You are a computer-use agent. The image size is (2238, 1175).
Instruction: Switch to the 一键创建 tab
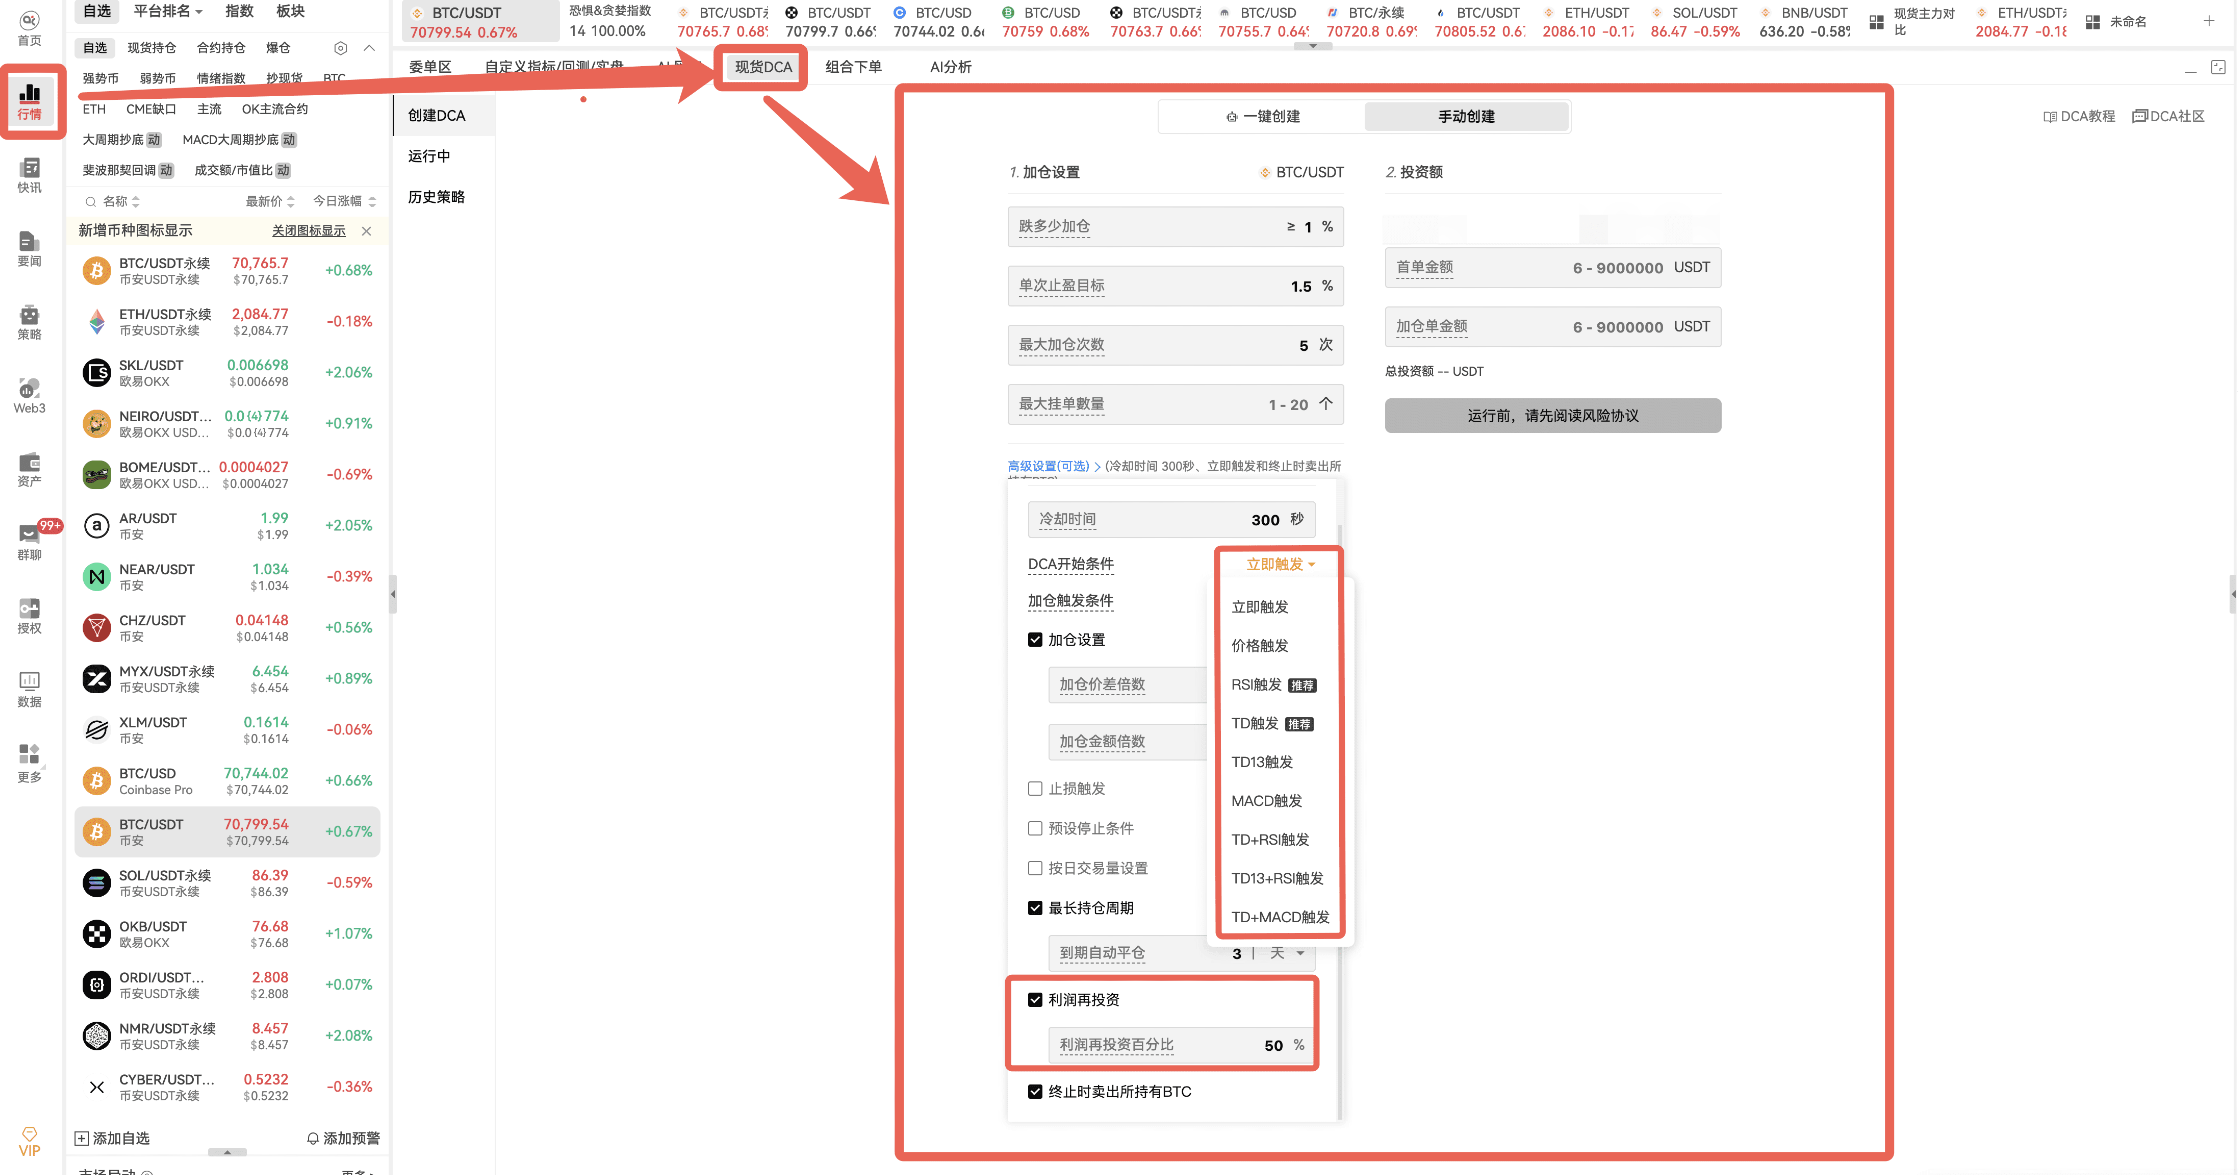click(x=1262, y=116)
